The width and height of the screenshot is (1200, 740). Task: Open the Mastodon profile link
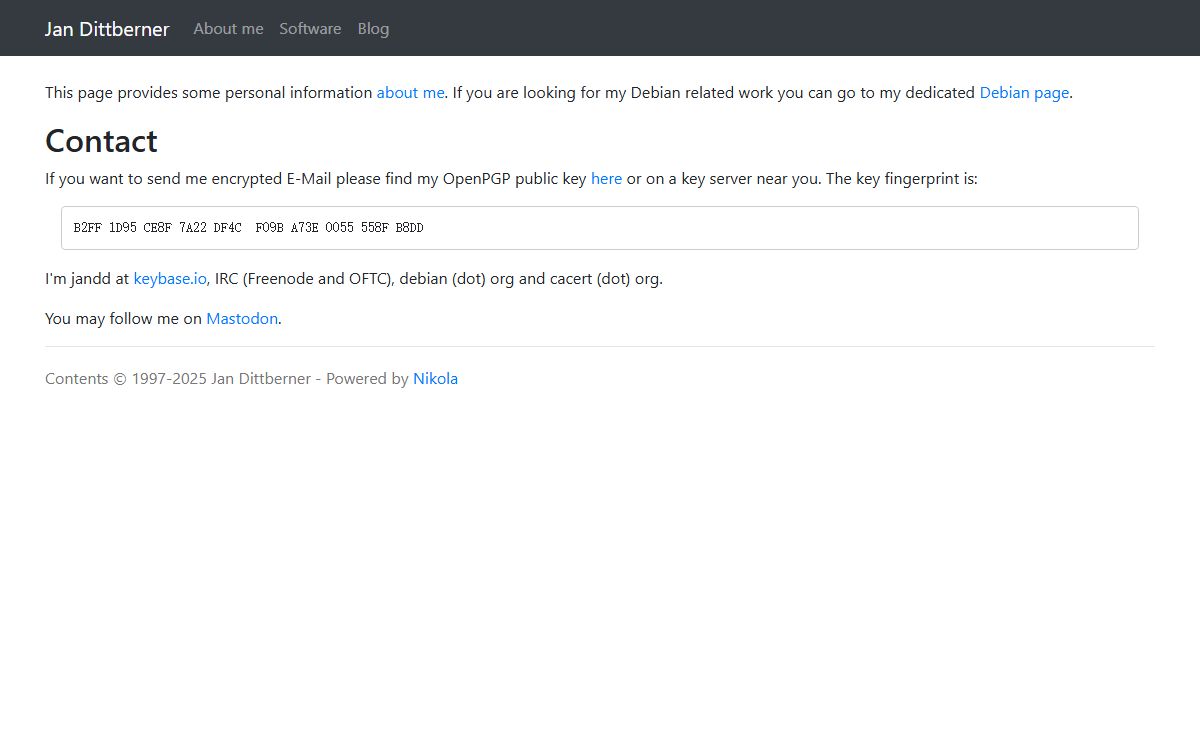[242, 319]
